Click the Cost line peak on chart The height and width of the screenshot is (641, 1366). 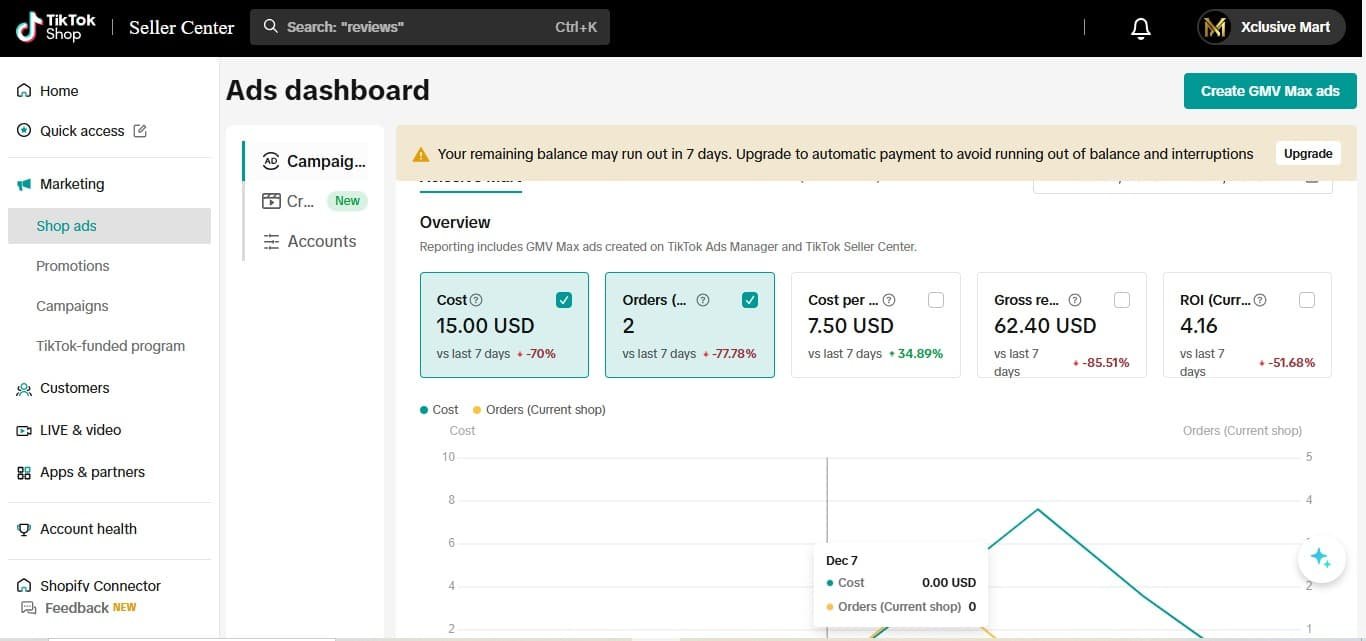(1038, 510)
